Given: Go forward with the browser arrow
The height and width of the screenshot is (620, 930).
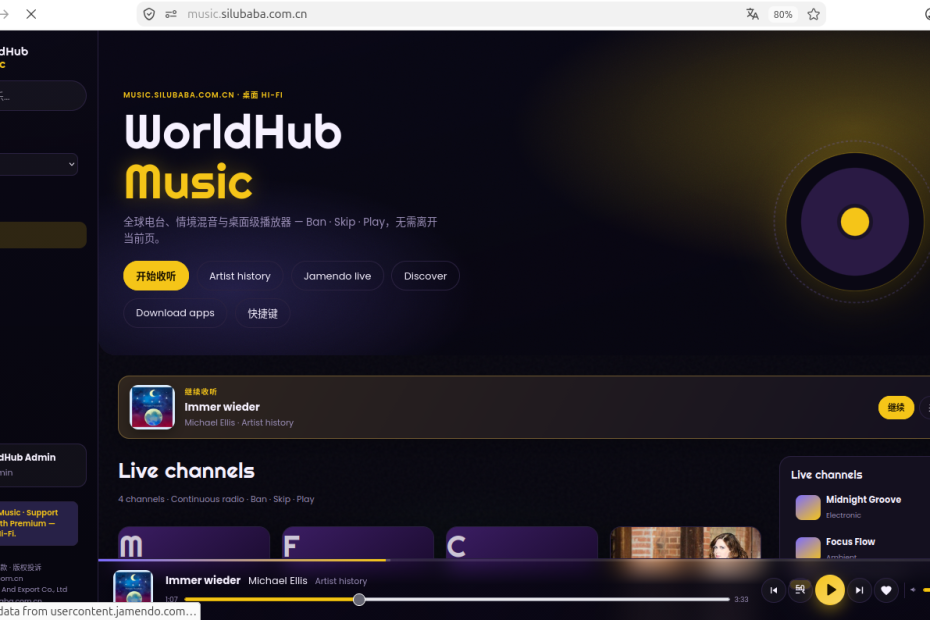Looking at the screenshot, I should [x=4, y=14].
